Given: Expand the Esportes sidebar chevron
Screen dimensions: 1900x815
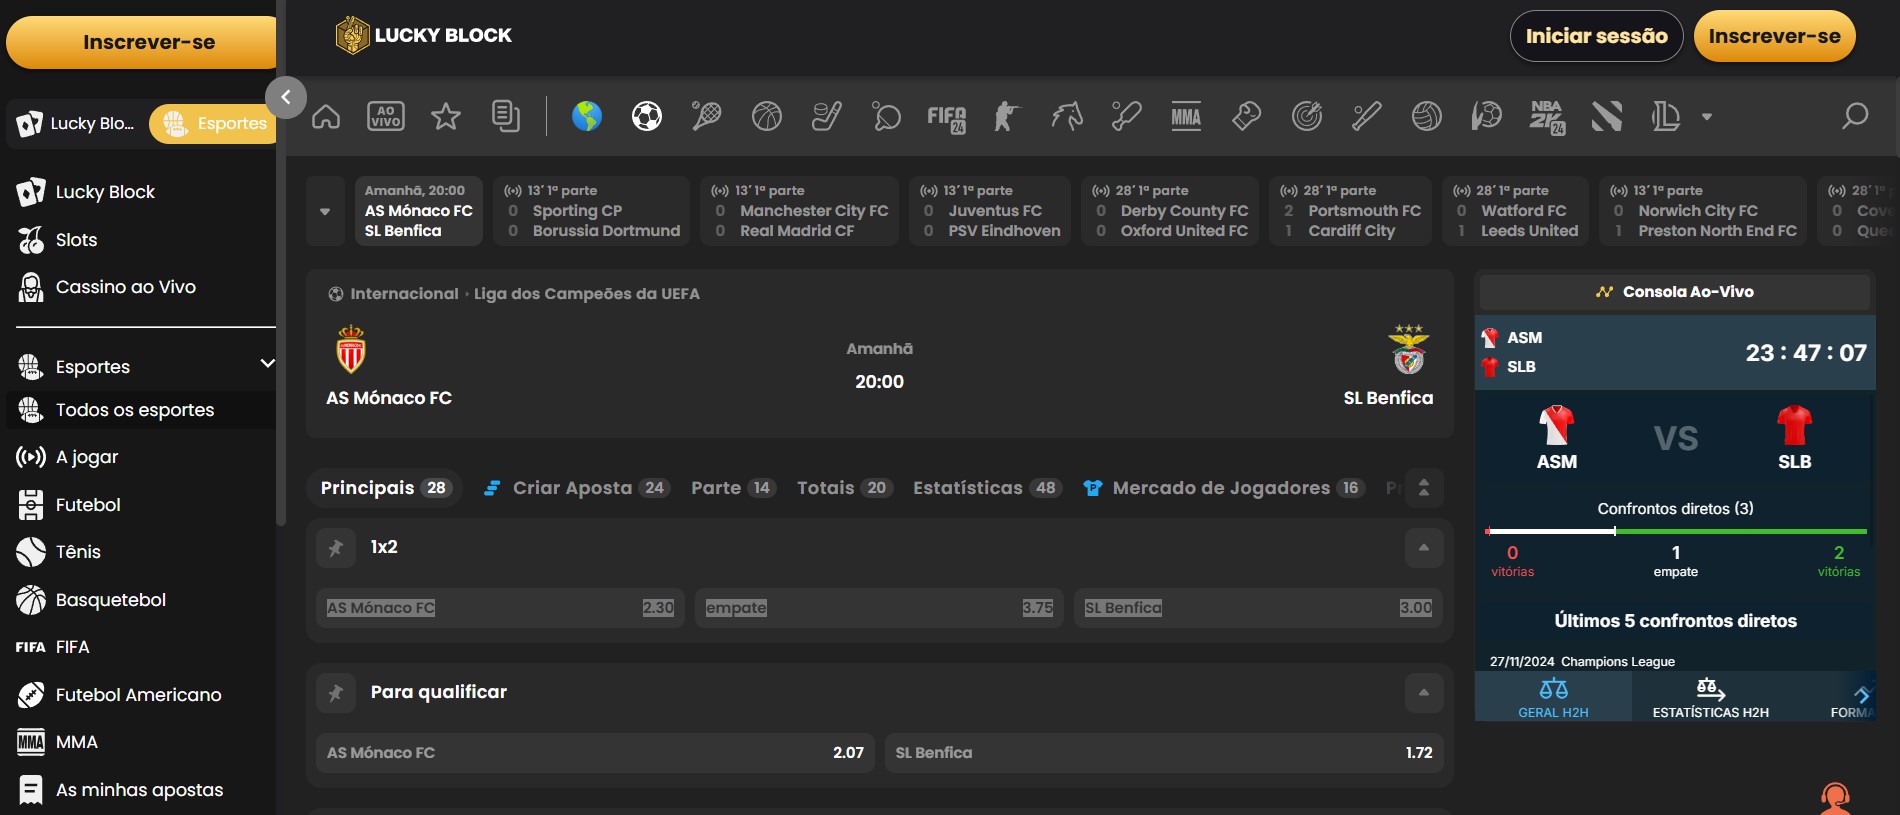Looking at the screenshot, I should click(x=267, y=364).
